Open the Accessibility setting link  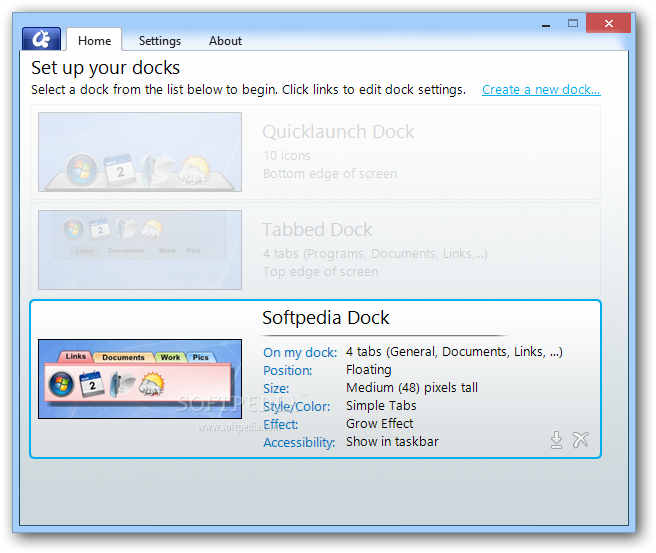coord(299,442)
